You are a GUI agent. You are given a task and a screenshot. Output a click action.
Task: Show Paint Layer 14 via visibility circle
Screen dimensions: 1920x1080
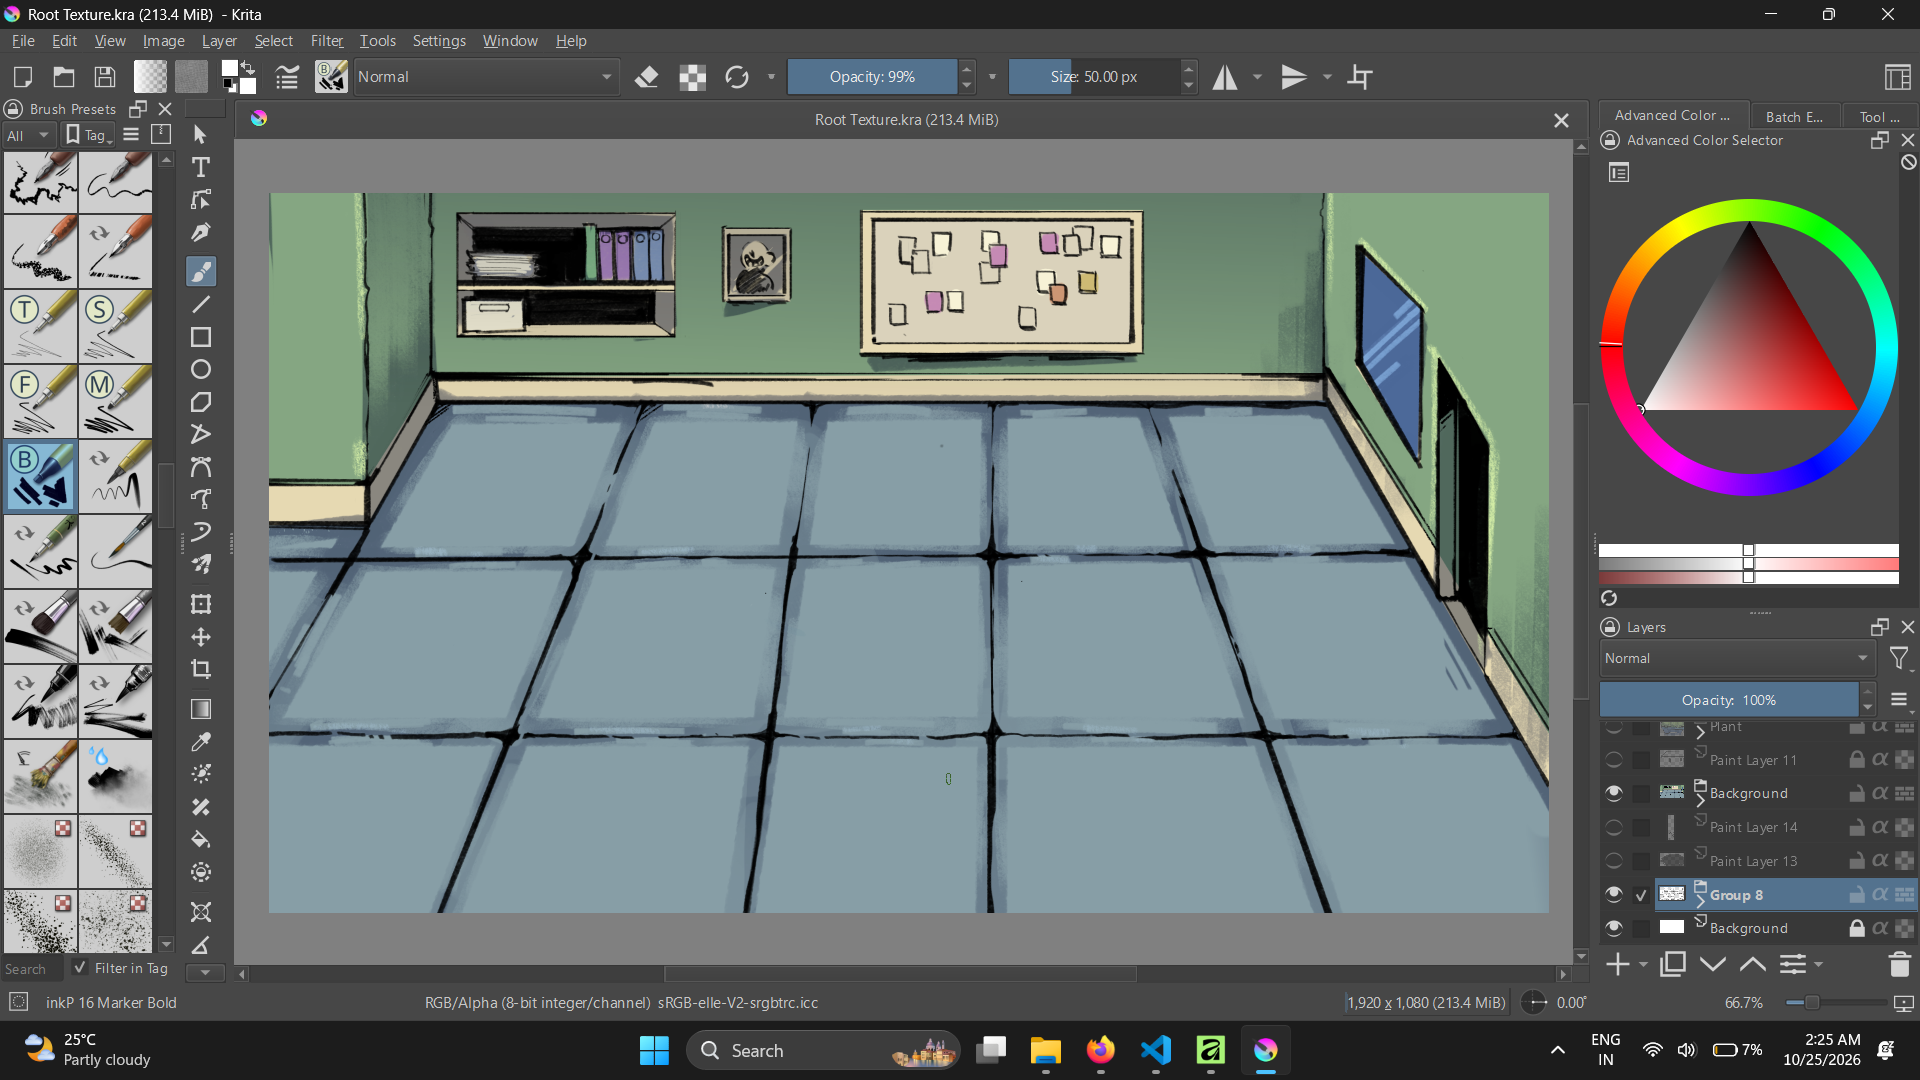(1613, 827)
